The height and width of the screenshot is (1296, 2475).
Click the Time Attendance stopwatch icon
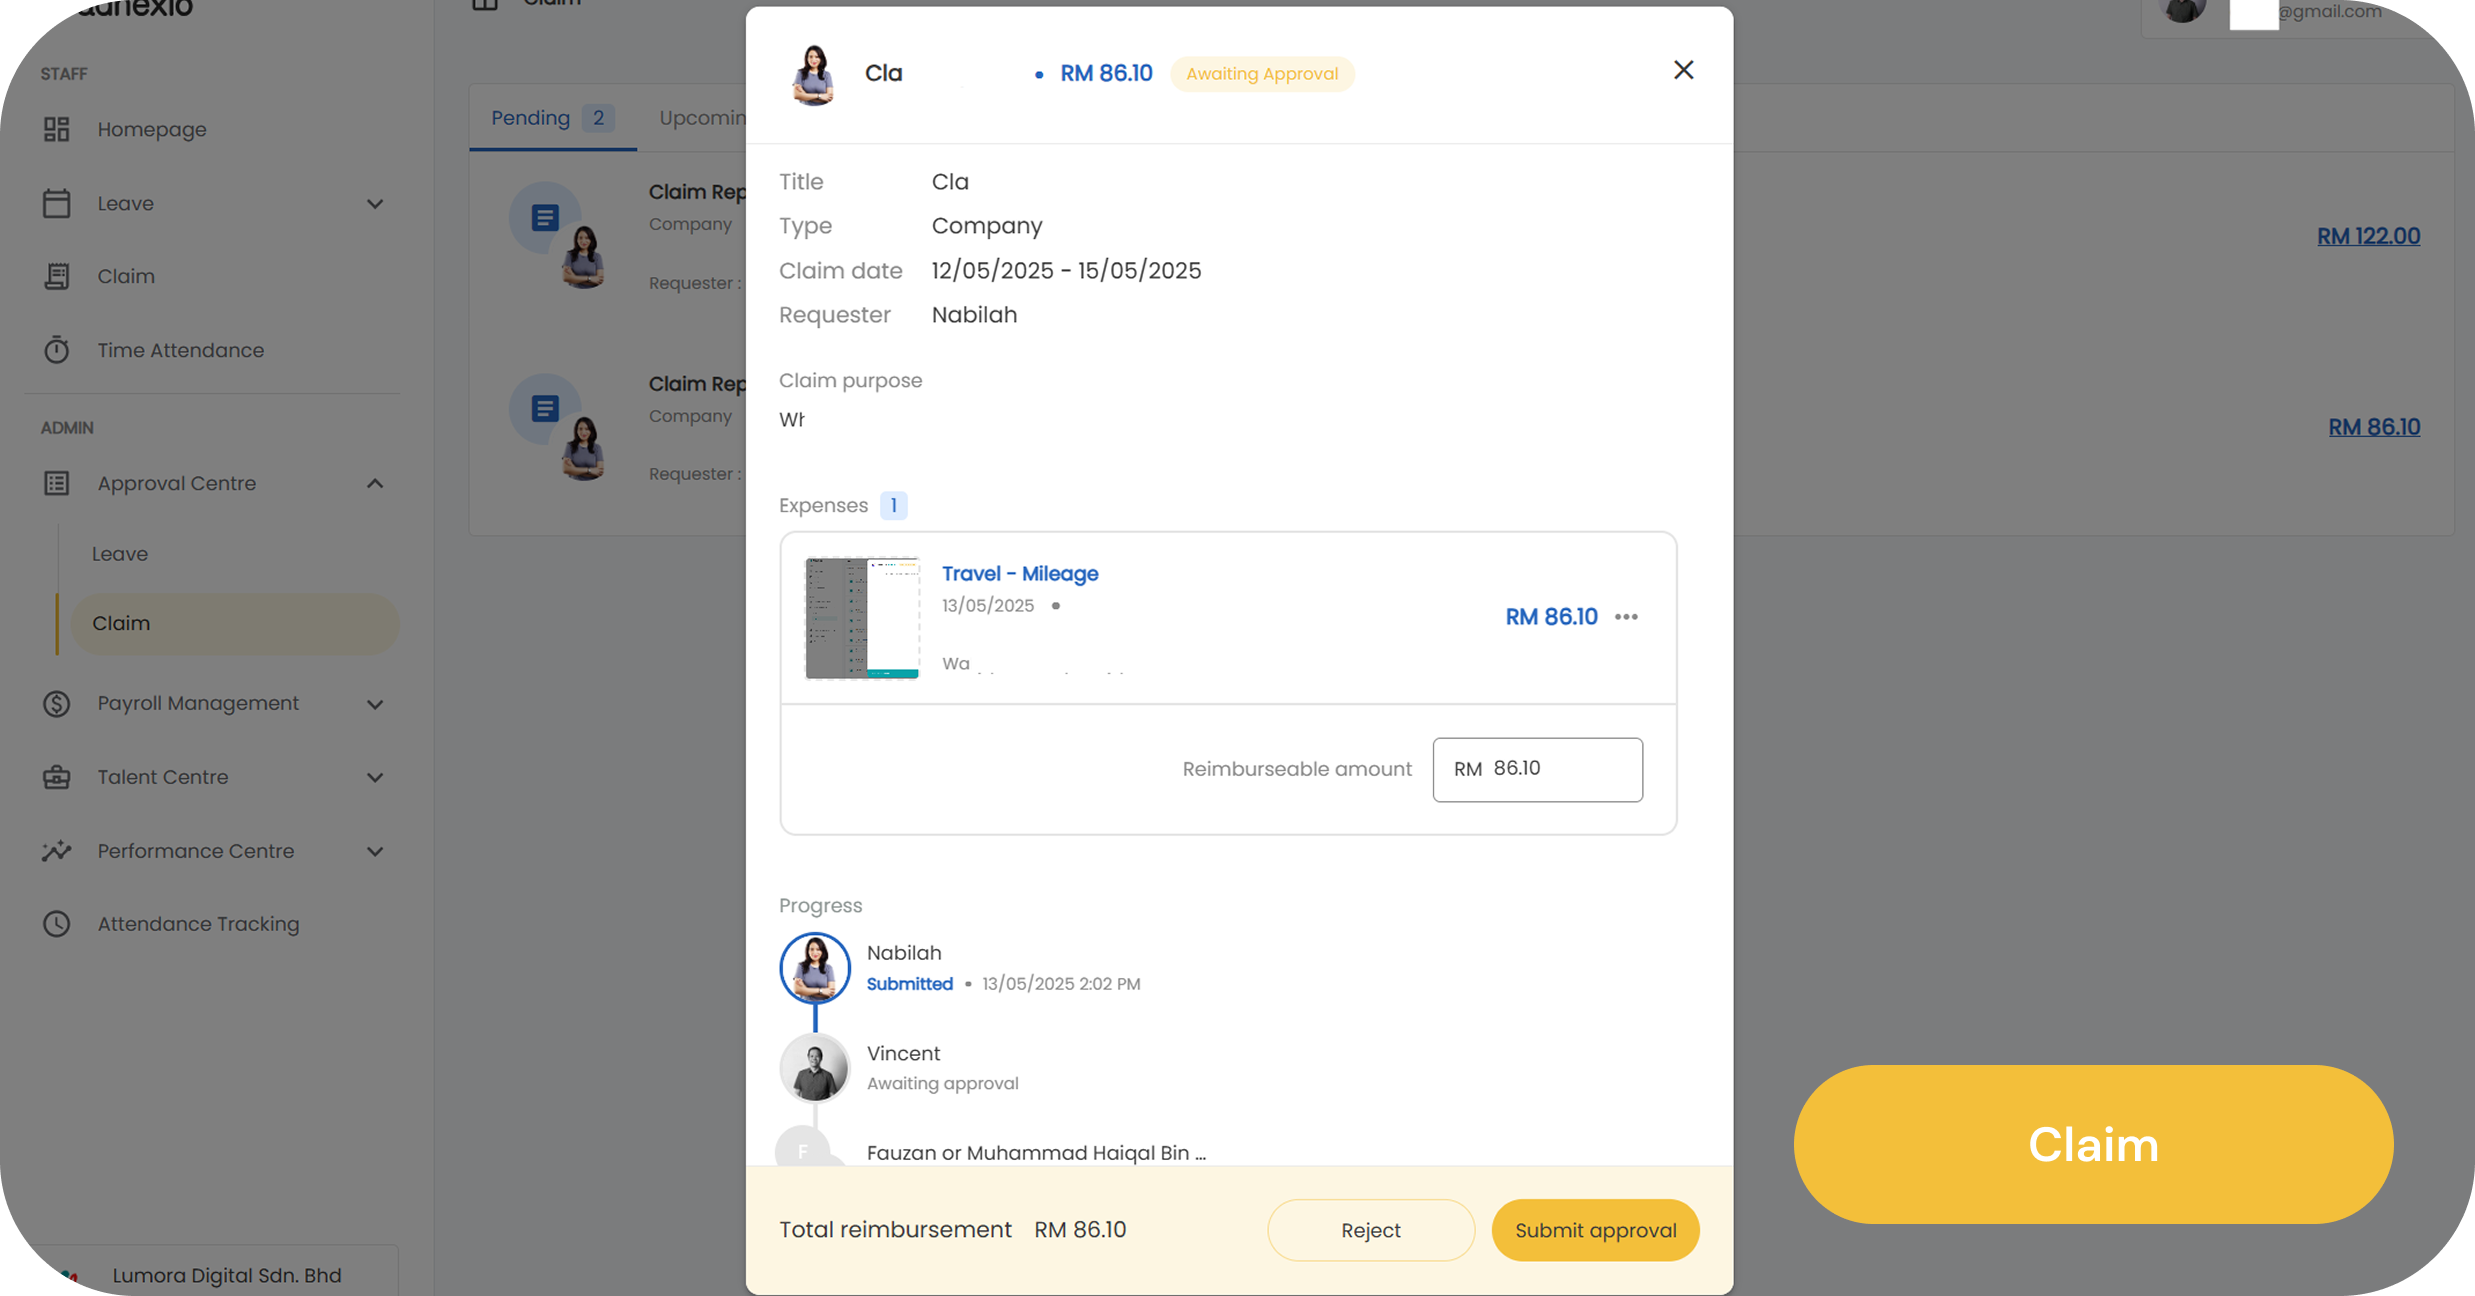click(x=57, y=350)
